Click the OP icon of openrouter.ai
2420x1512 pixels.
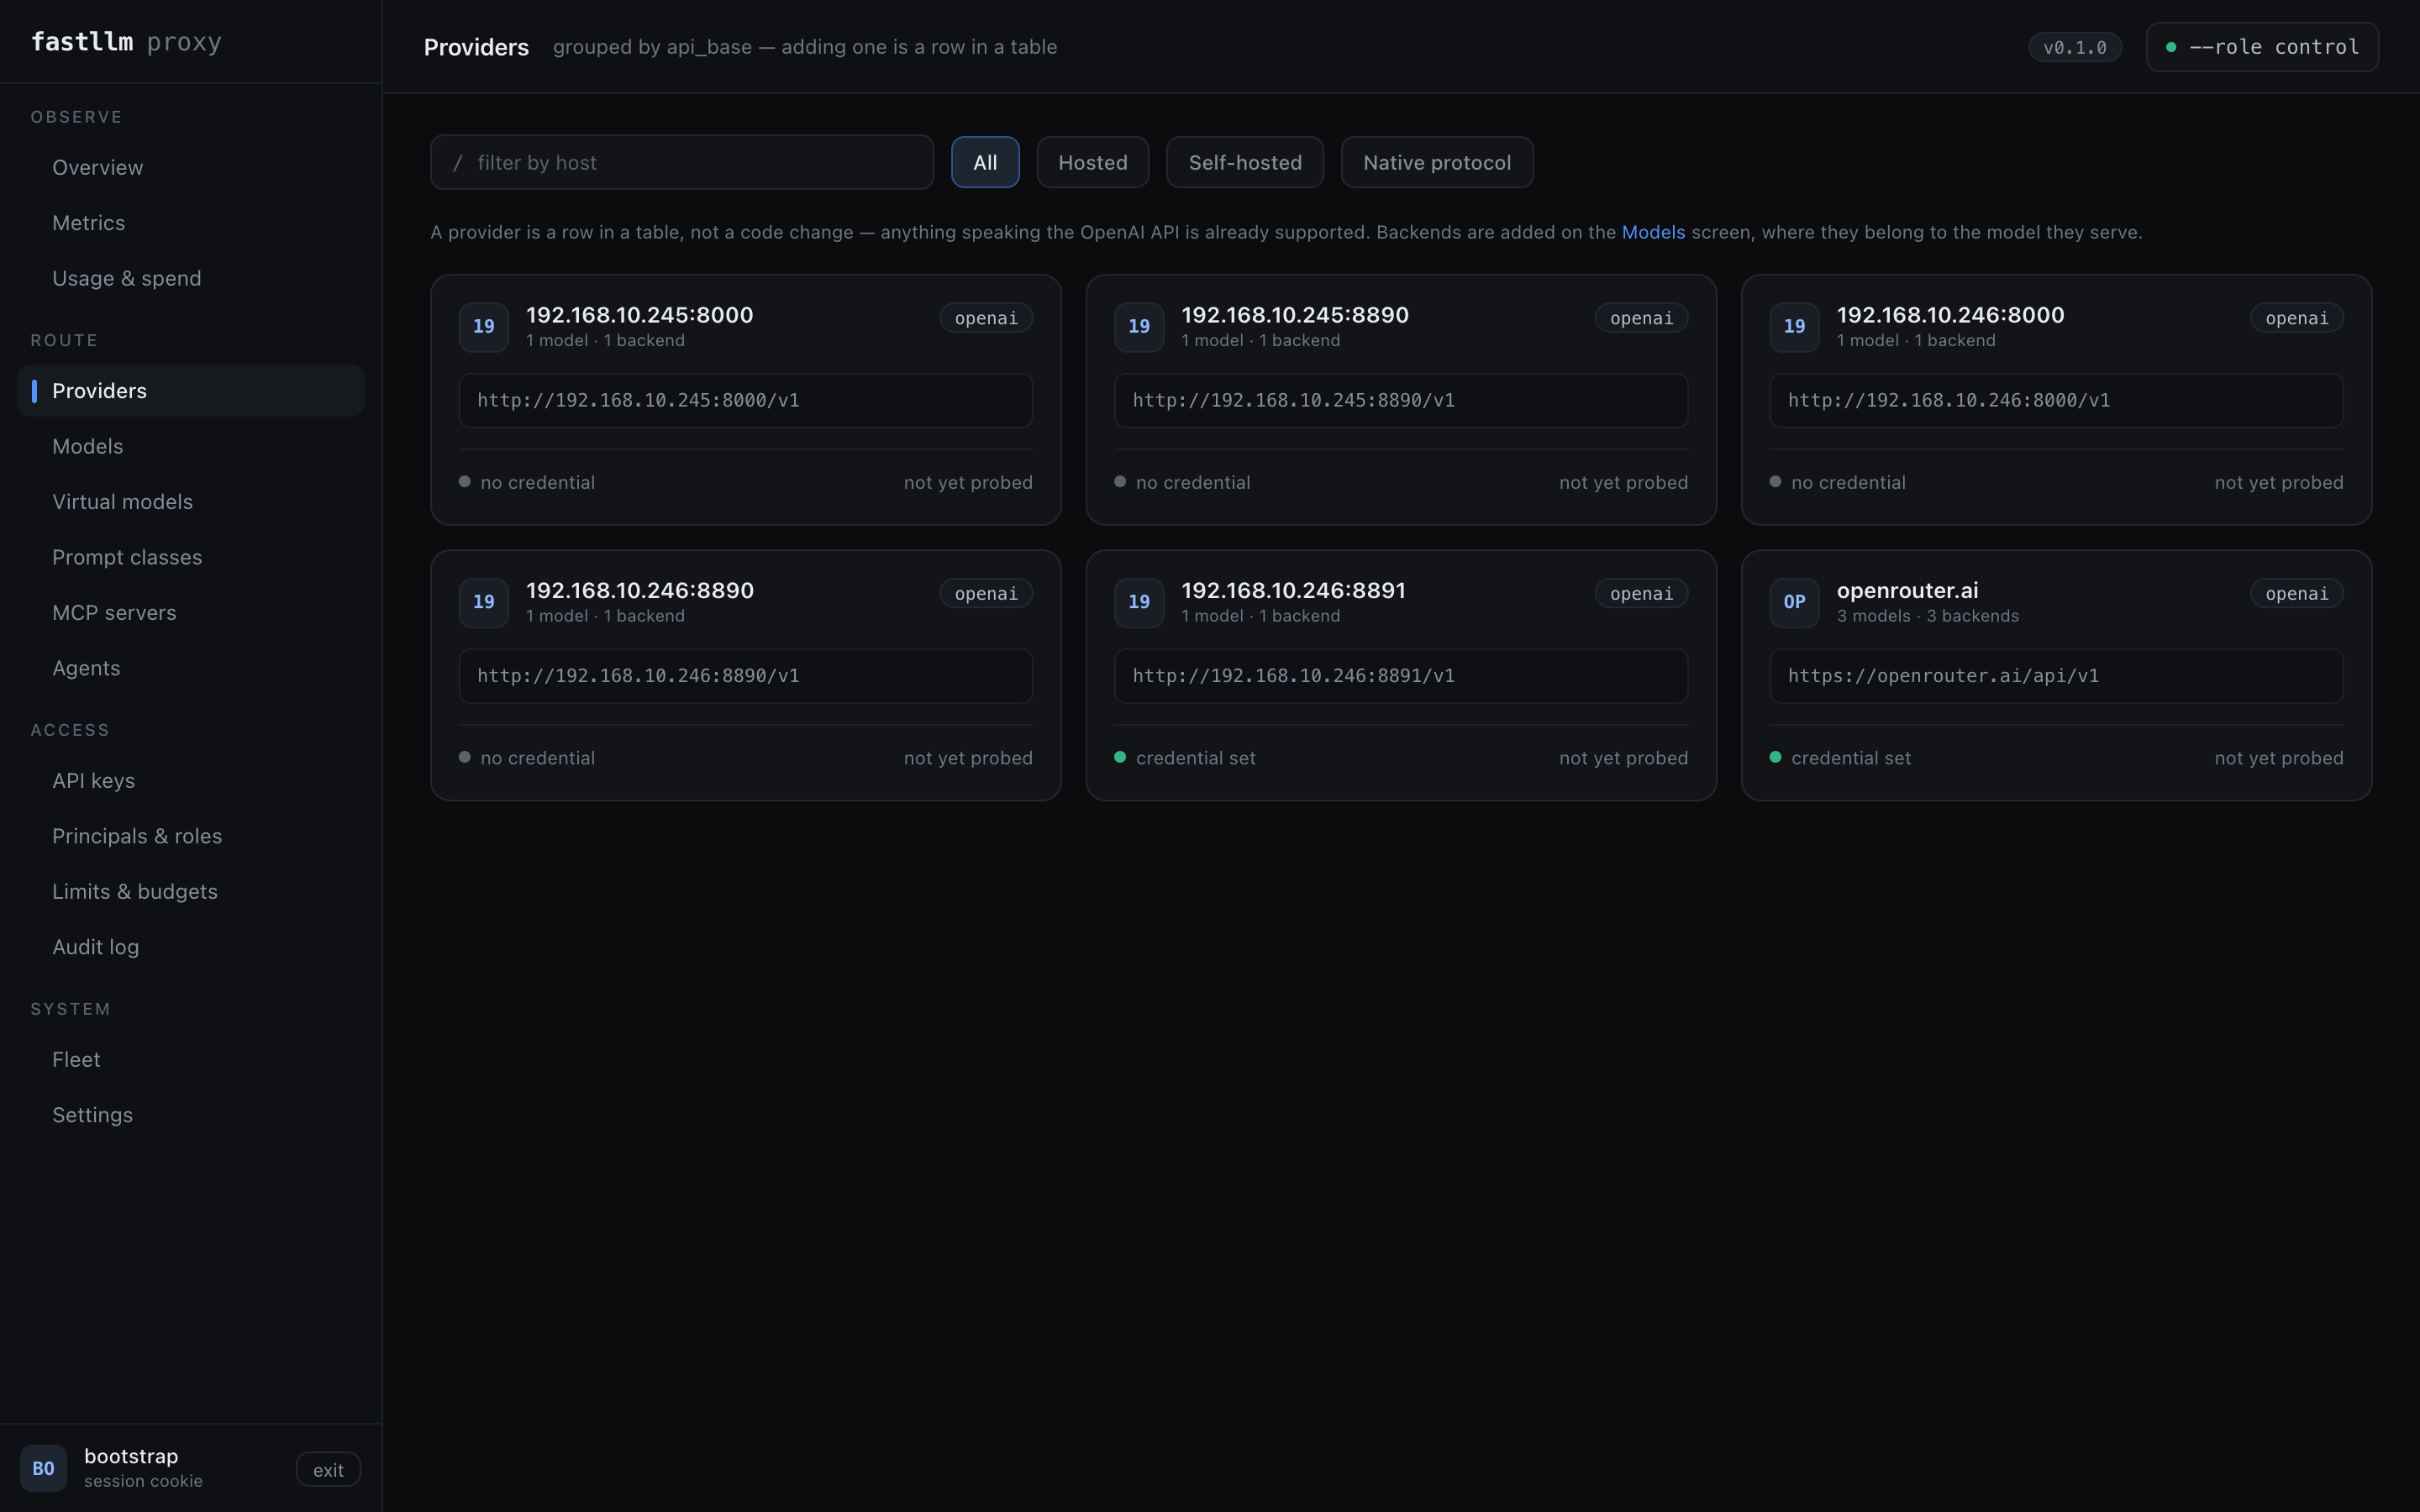(x=1795, y=603)
